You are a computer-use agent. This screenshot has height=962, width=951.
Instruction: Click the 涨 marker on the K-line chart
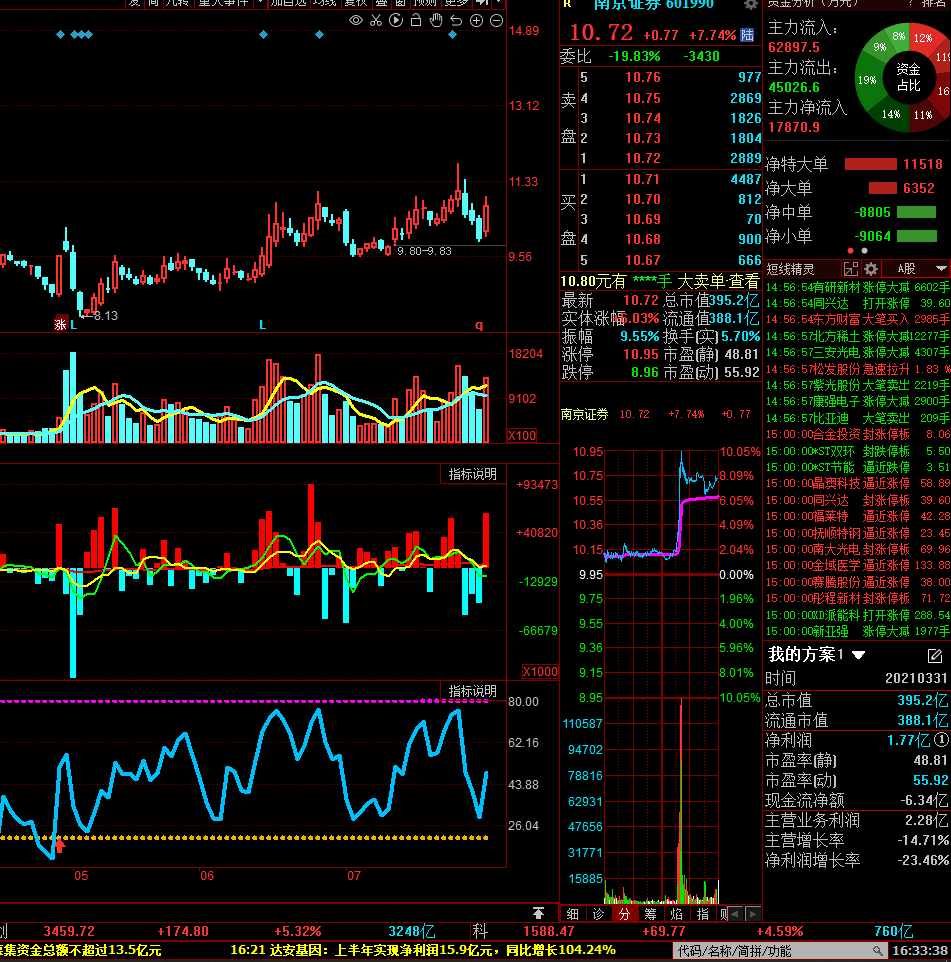click(60, 324)
